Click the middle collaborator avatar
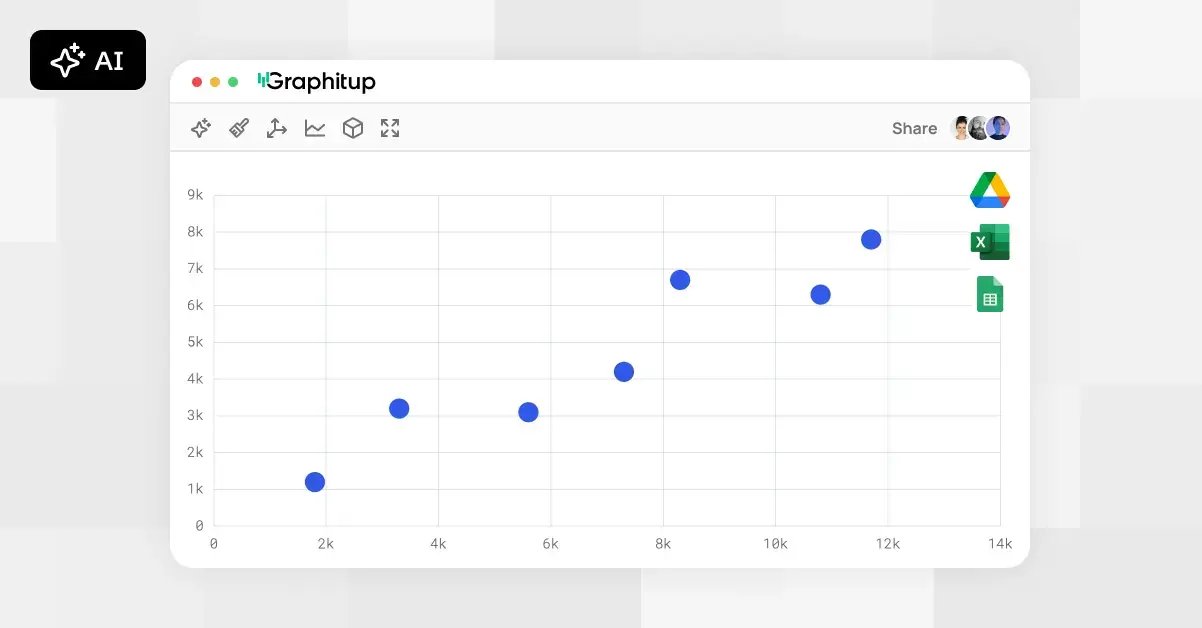 (979, 128)
